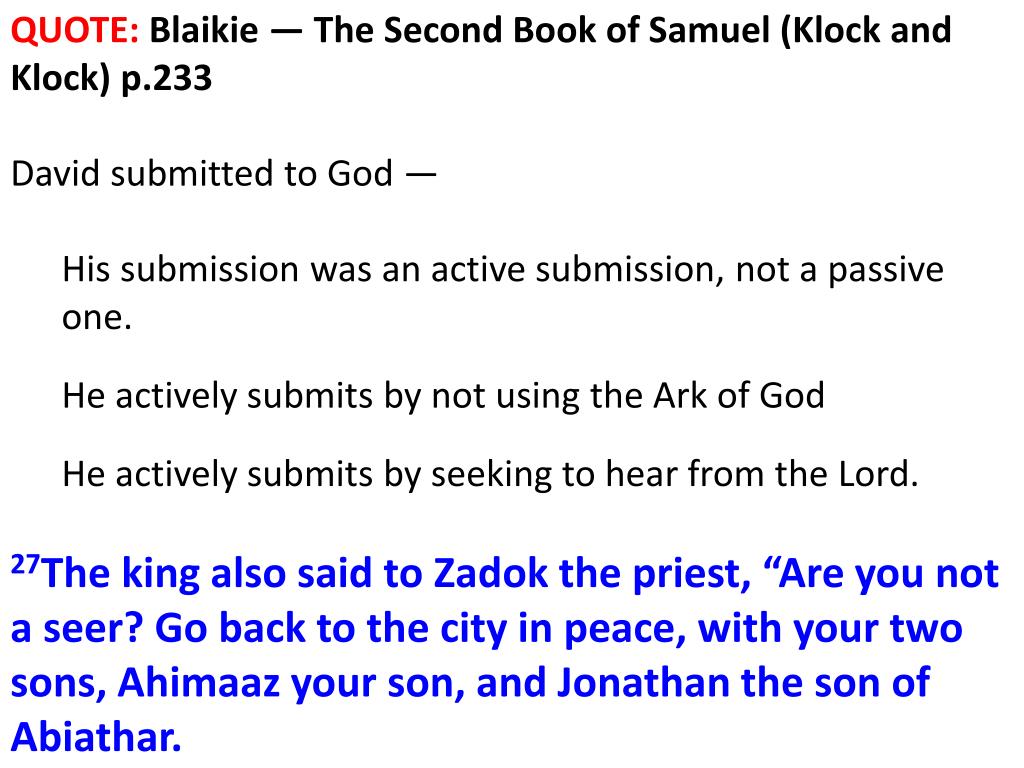The width and height of the screenshot is (1024, 768).
Task: Select the word 'one.' ending the first bullet
Action: pos(97,318)
